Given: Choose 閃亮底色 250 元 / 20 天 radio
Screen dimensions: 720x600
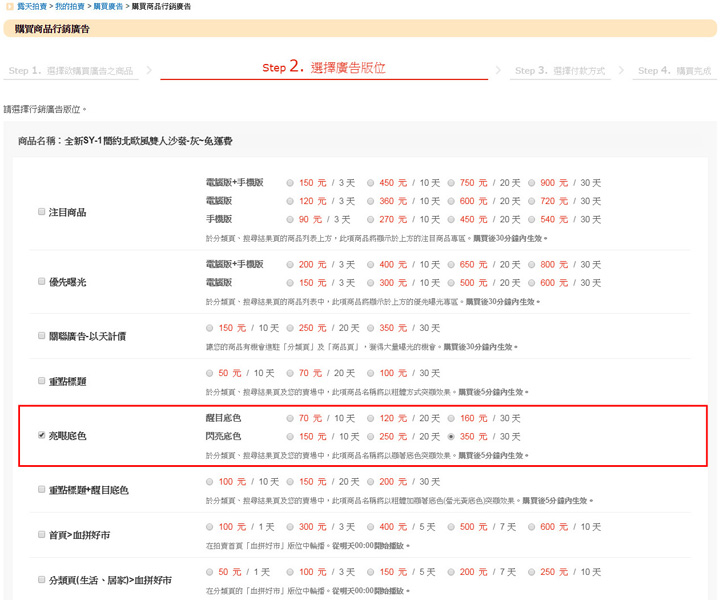Looking at the screenshot, I should tap(371, 437).
